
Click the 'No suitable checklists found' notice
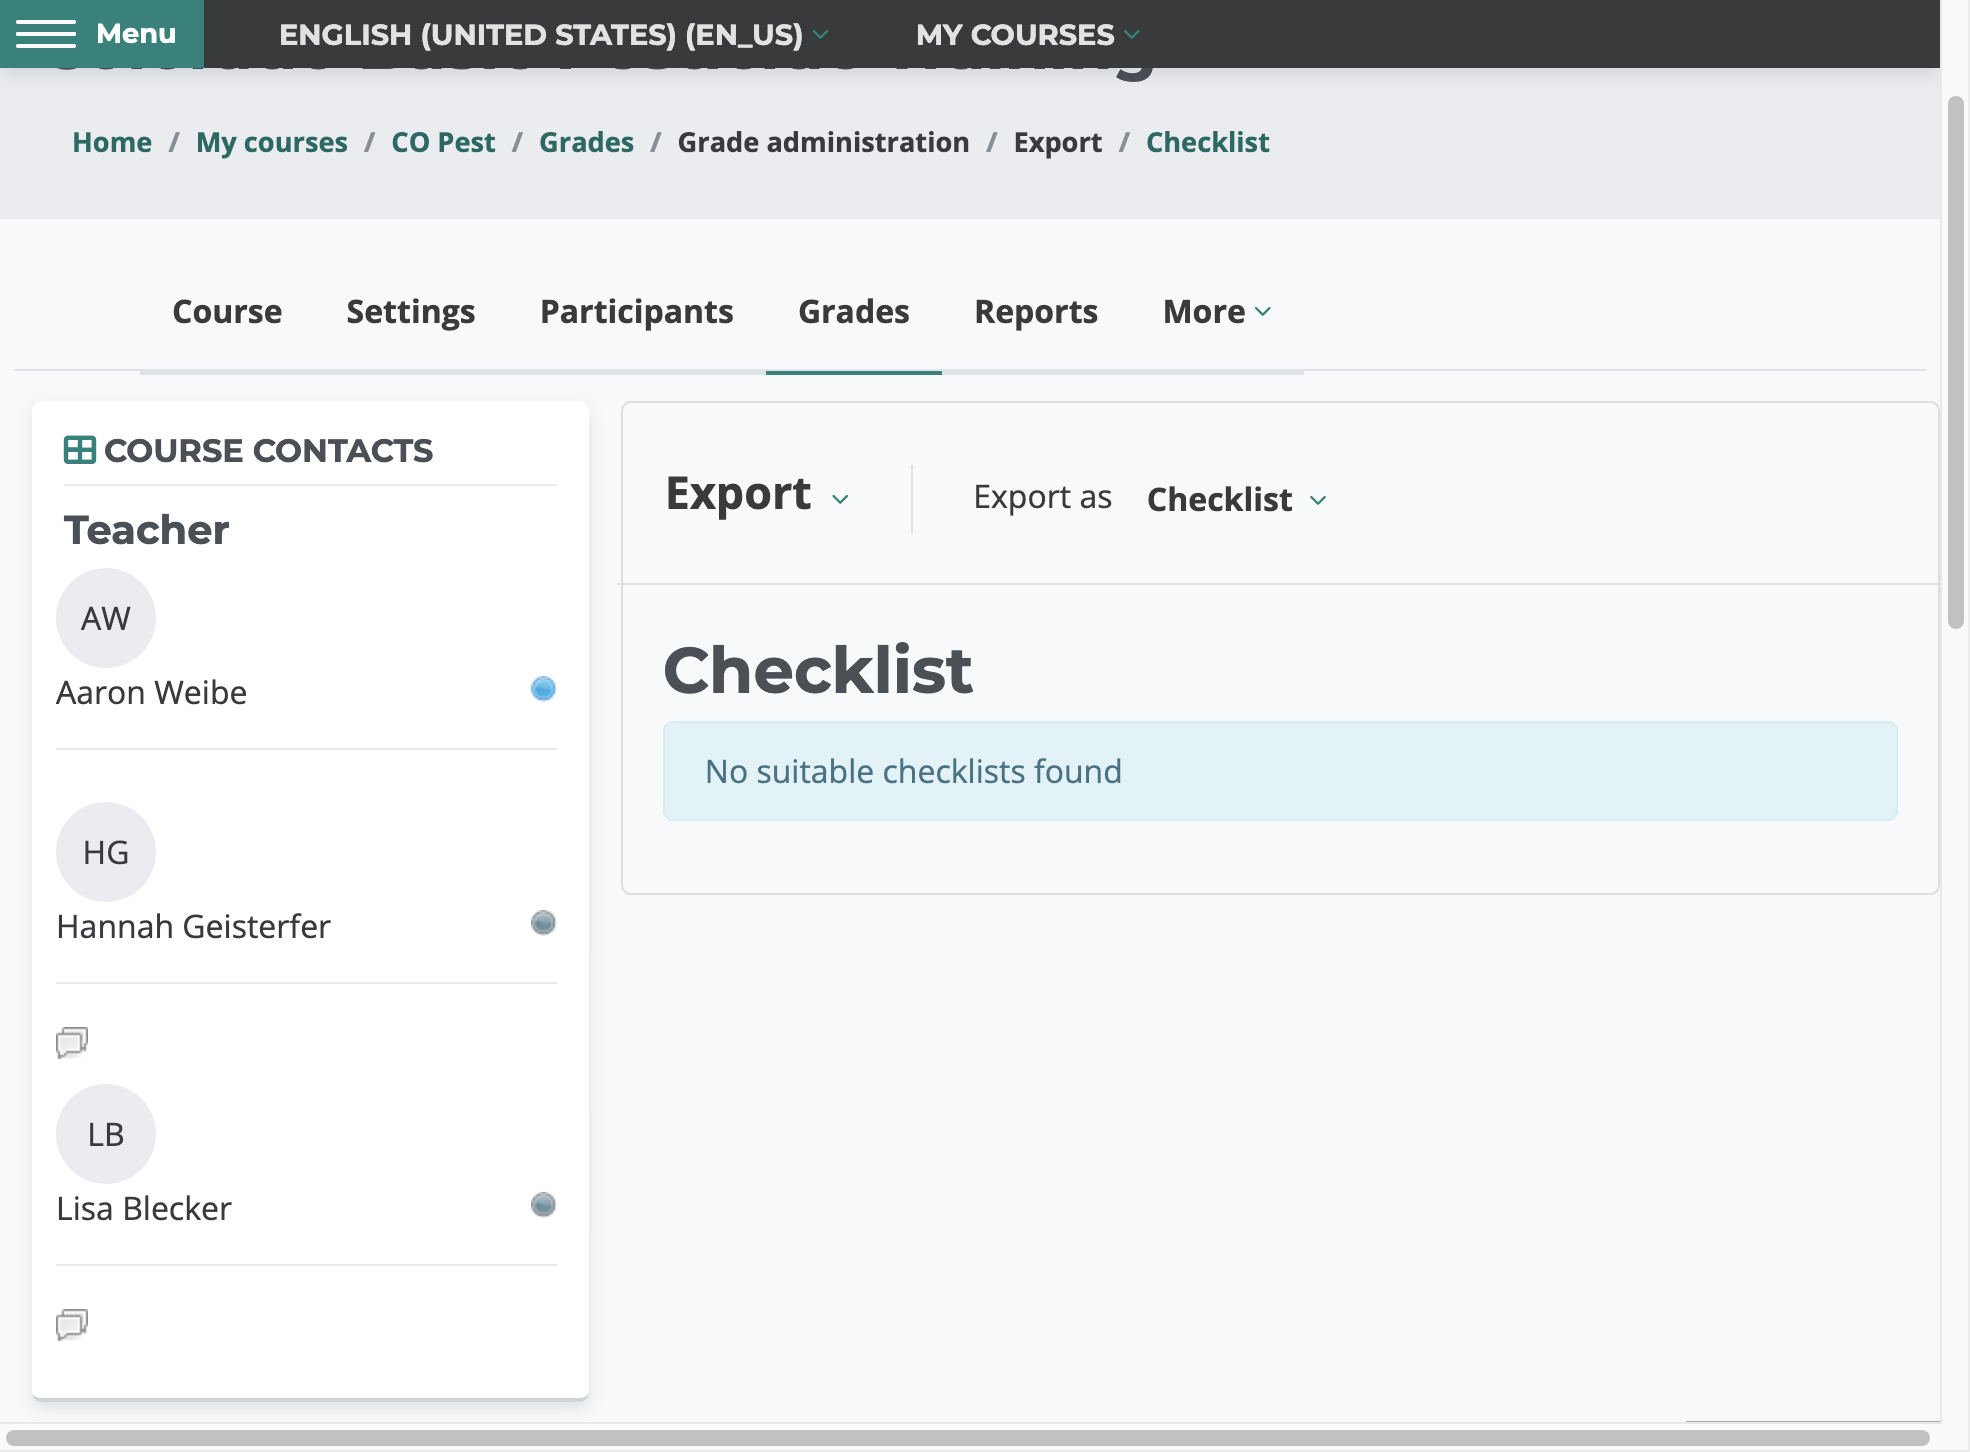click(1280, 771)
